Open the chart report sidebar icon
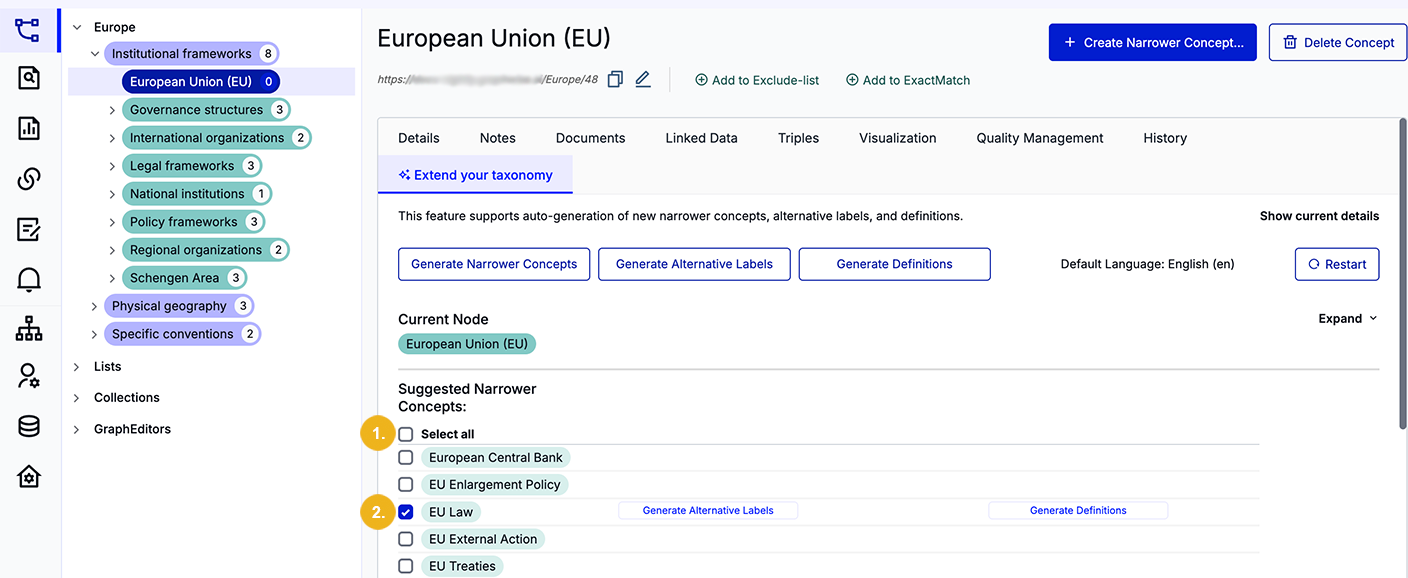1408x578 pixels. pyautogui.click(x=28, y=128)
